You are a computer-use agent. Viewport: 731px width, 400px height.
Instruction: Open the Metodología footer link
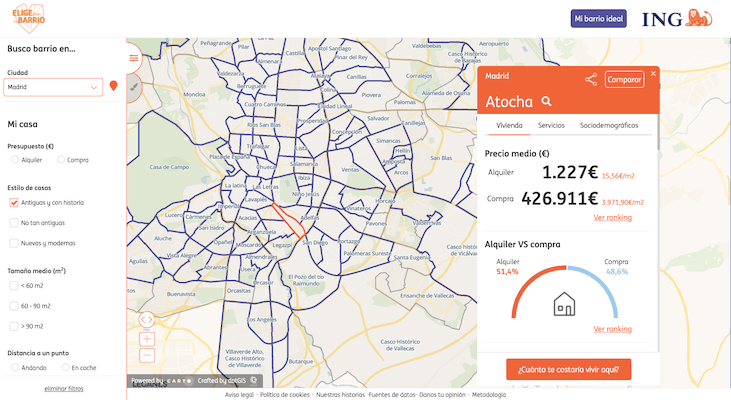(489, 395)
